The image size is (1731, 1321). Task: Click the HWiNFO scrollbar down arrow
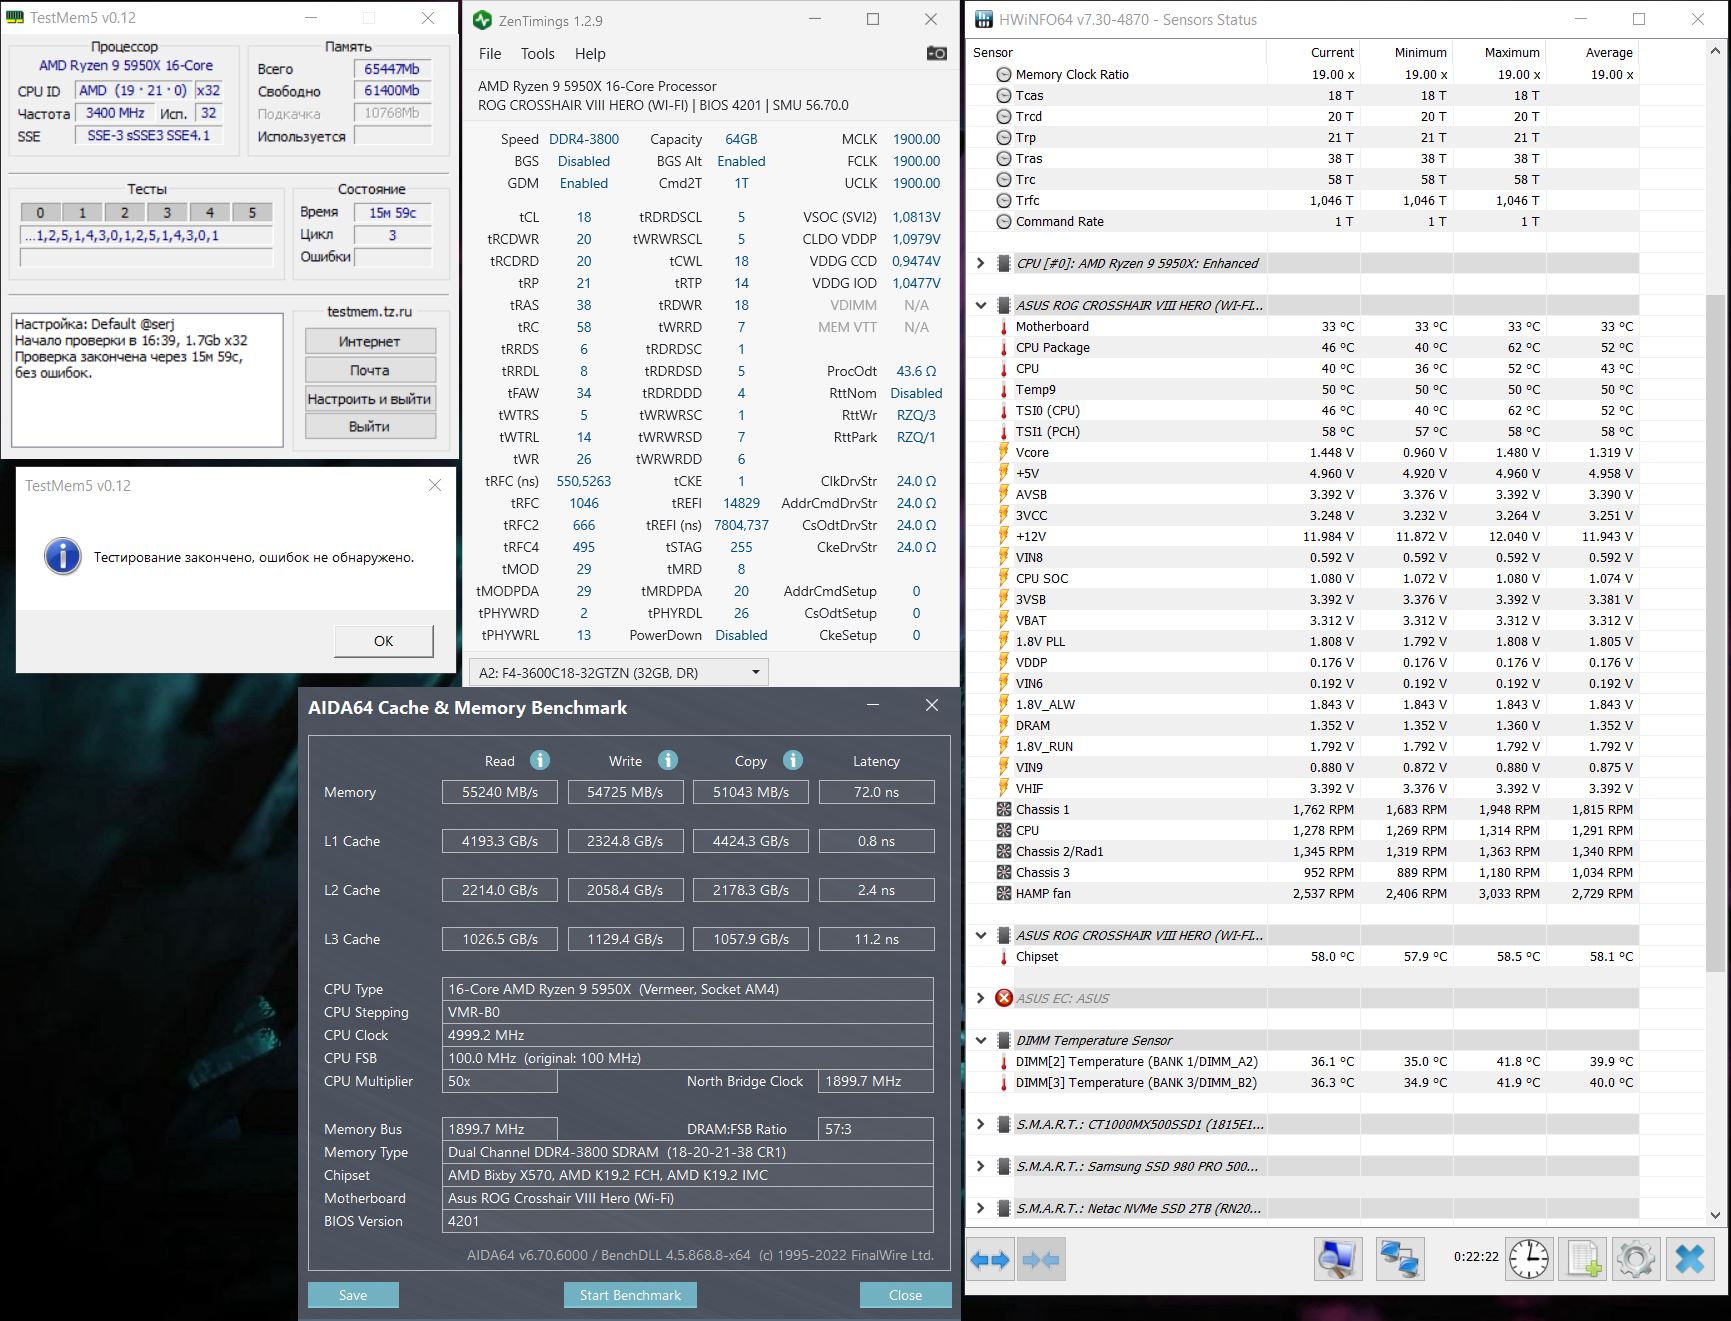pos(1717,1215)
